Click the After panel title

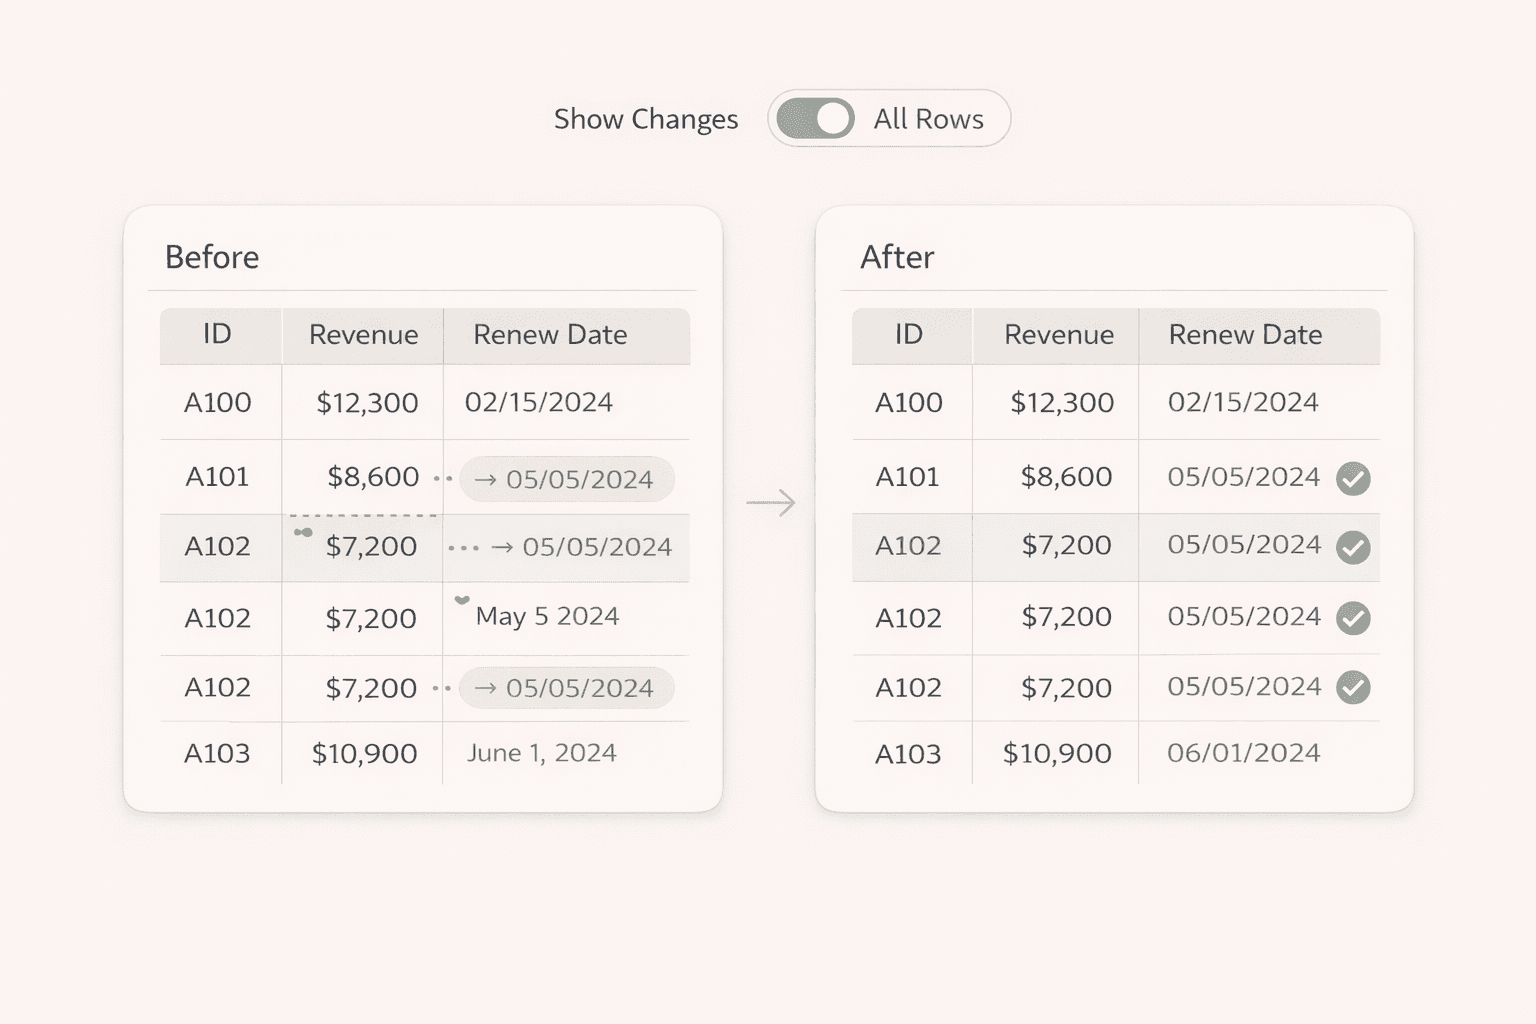coord(897,257)
